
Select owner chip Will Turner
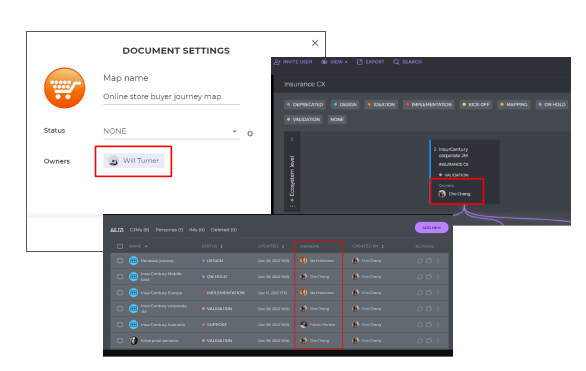(134, 161)
